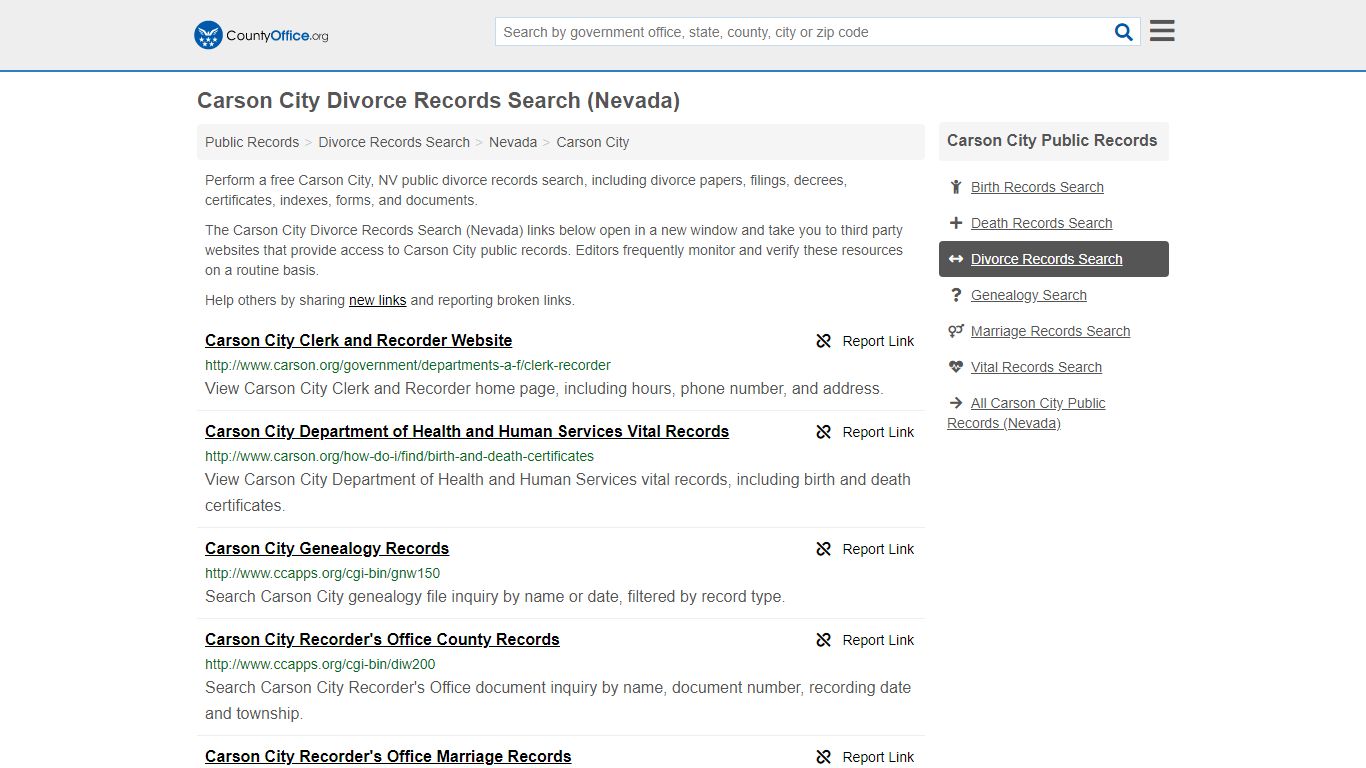1366x768 pixels.
Task: Click the Birth Records person icon
Action: pos(956,187)
